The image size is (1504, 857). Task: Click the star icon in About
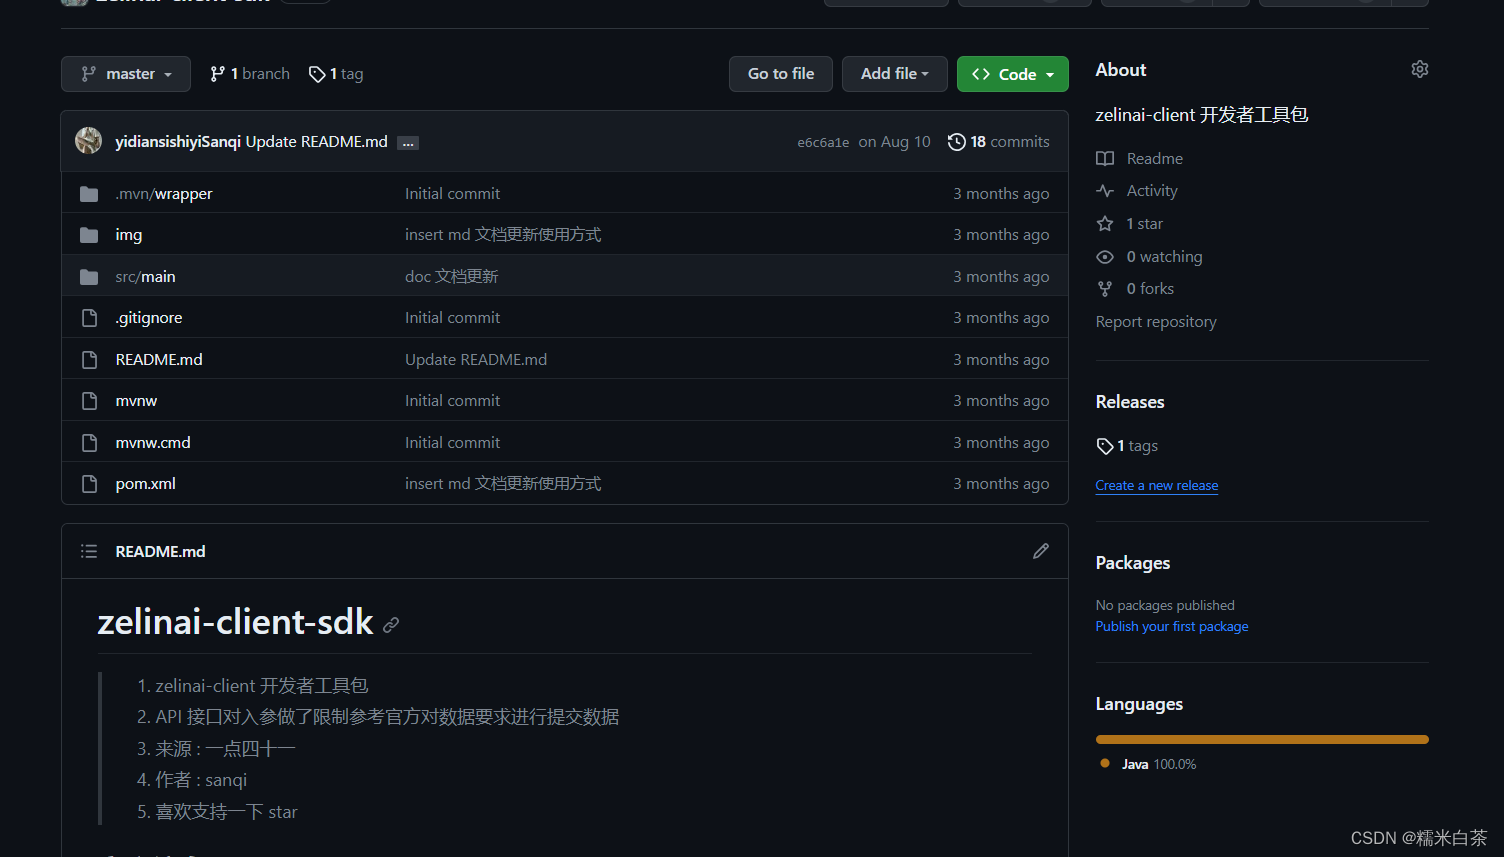coord(1105,224)
